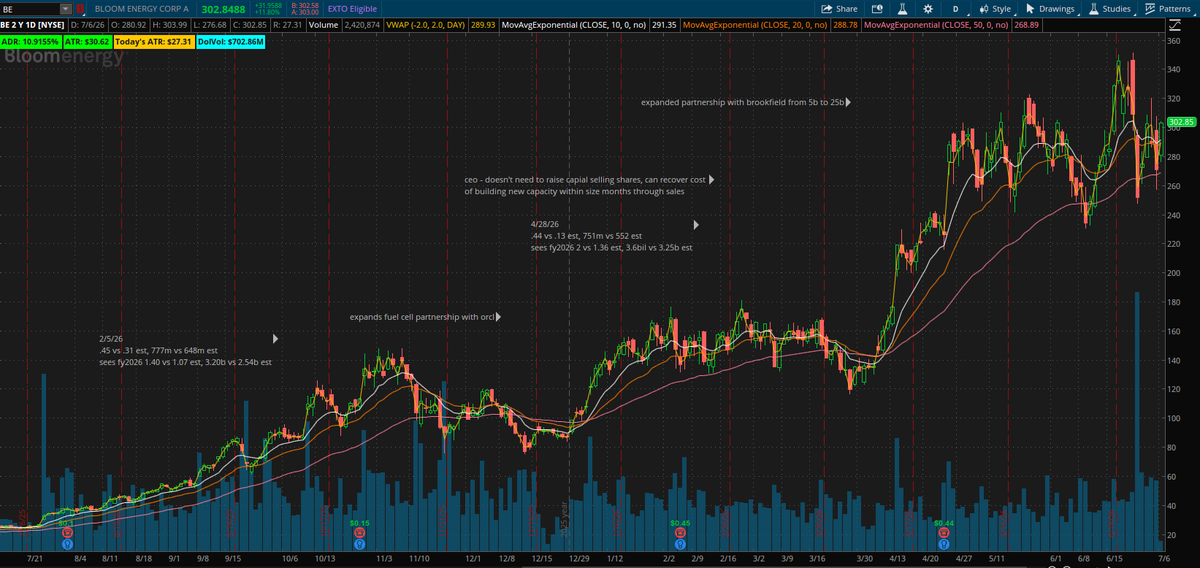Open the symbol selector dropdown arrow
The image size is (1200, 568).
[66, 8]
